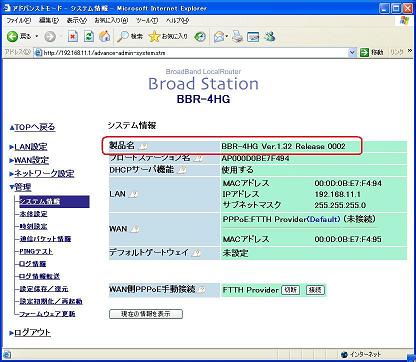The height and width of the screenshot is (362, 416).
Task: Click the Messenger people icon
Action: coord(270,36)
